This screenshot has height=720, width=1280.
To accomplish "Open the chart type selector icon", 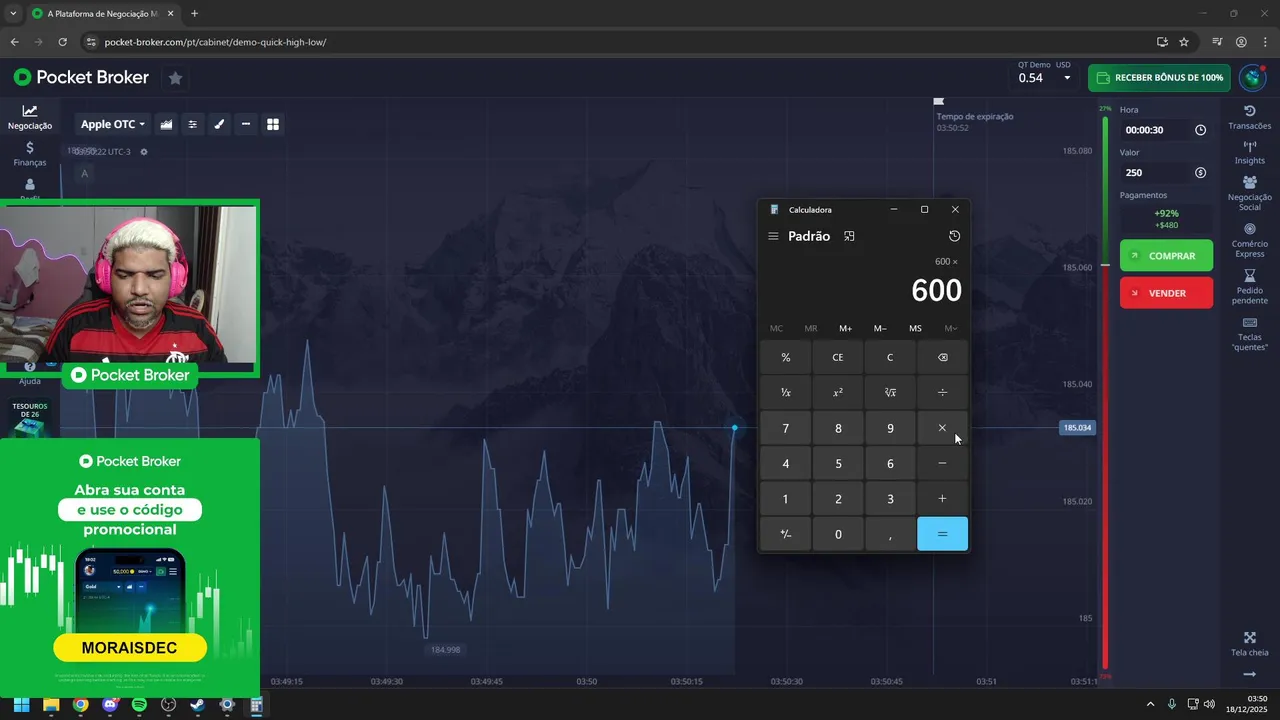I will (166, 124).
